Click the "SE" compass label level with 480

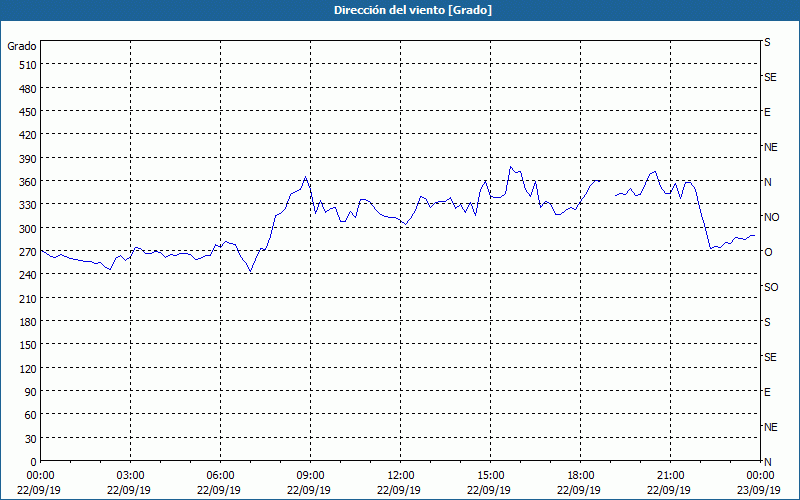(x=770, y=77)
